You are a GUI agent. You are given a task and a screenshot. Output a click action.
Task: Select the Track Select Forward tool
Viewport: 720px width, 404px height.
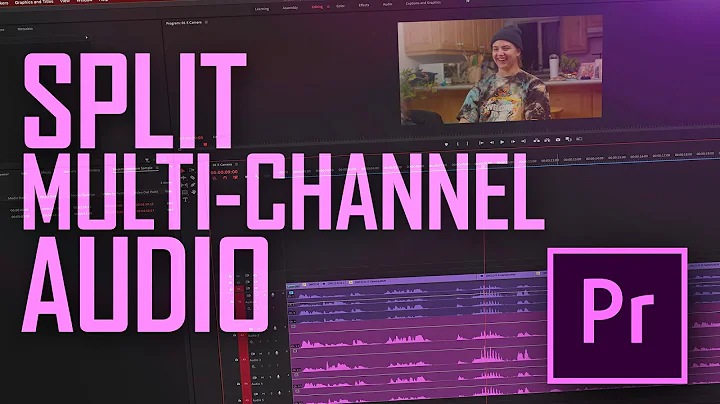click(x=191, y=170)
